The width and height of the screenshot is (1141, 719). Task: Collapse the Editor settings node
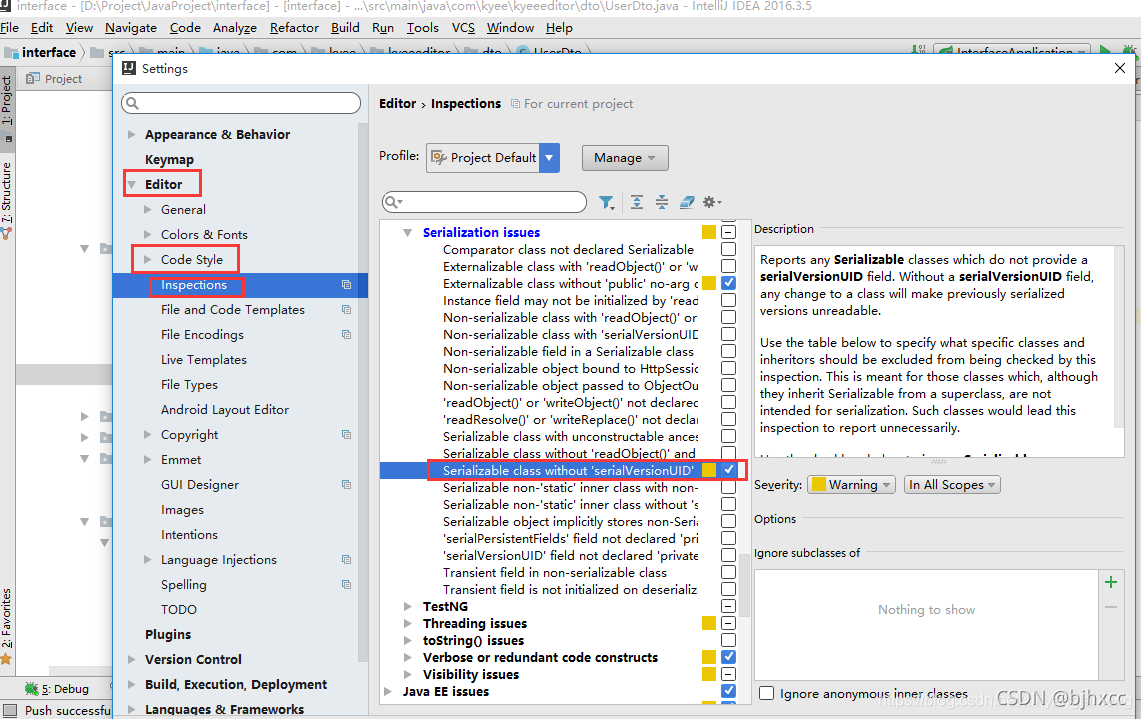pos(132,184)
